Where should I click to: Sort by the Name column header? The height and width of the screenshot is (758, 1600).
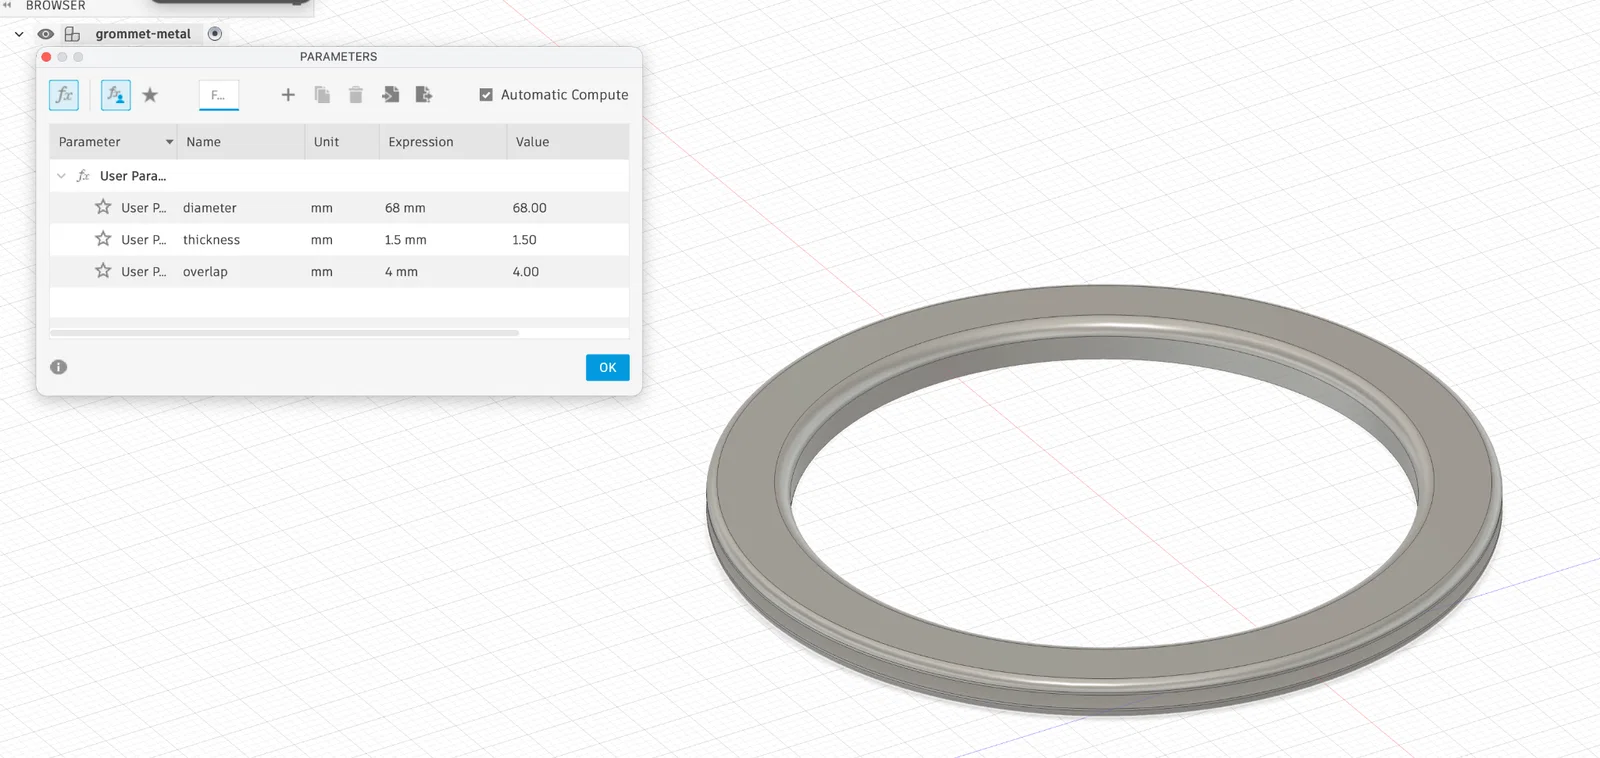[241, 142]
